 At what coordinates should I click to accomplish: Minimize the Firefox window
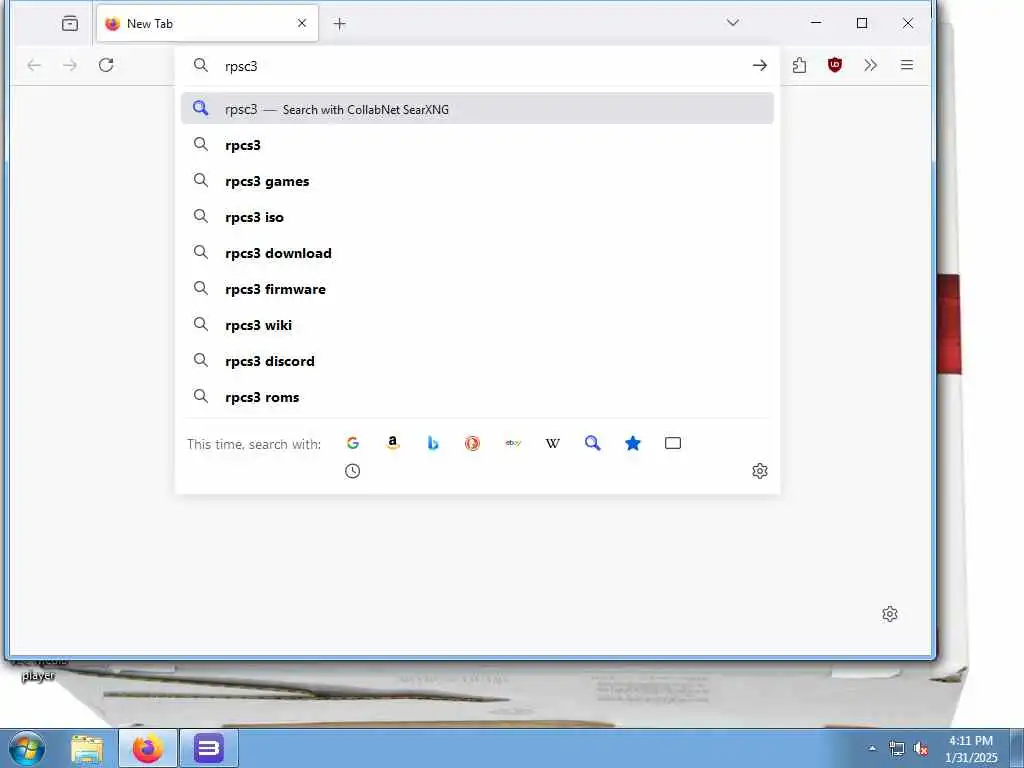816,23
